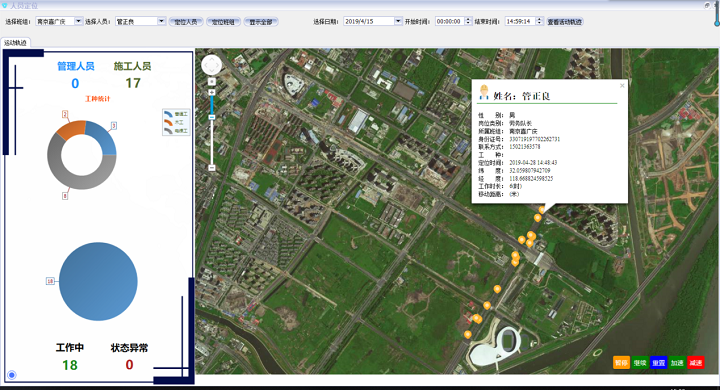Click the blue legend entry in the chart legend
Viewport: 720px width, 390px height.
[x=176, y=114]
